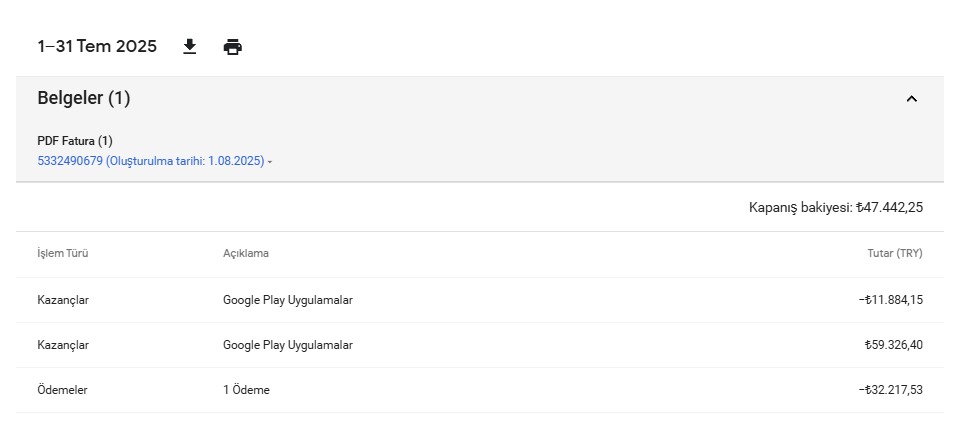Viewport: 970px width, 423px height.
Task: Select the Ödemeler transaction type
Action: (x=62, y=390)
